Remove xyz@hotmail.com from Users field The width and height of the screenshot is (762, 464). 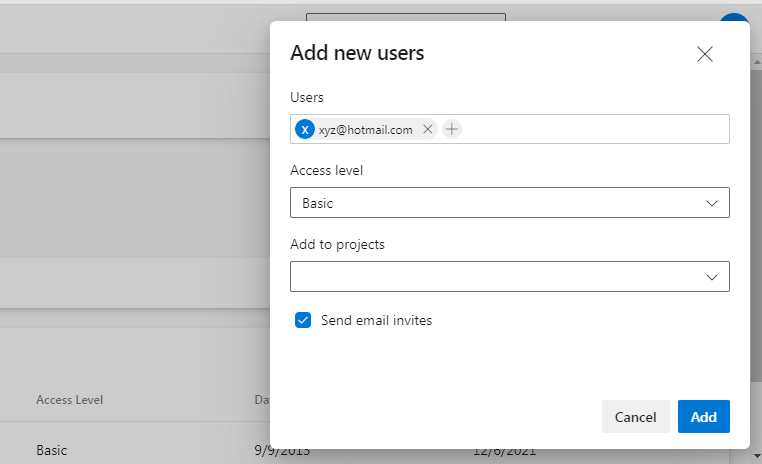(428, 129)
